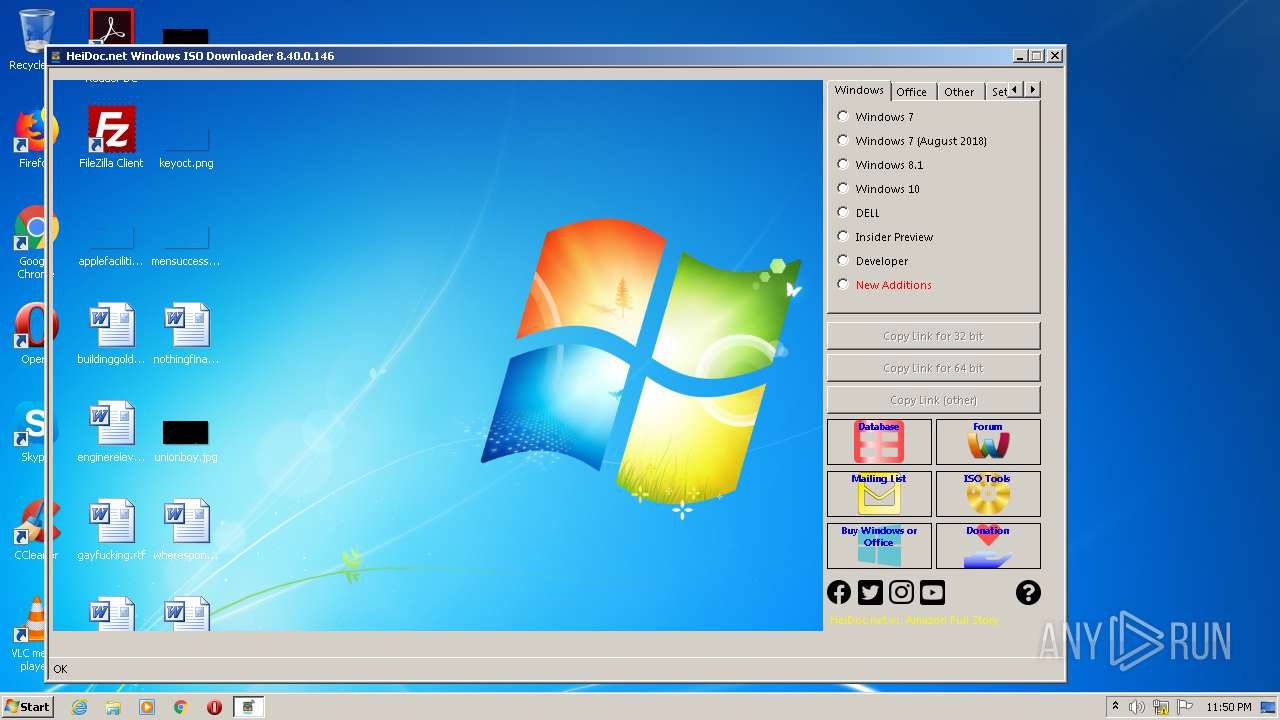Click the Action Center flag icon
1280x720 pixels.
click(1185, 707)
